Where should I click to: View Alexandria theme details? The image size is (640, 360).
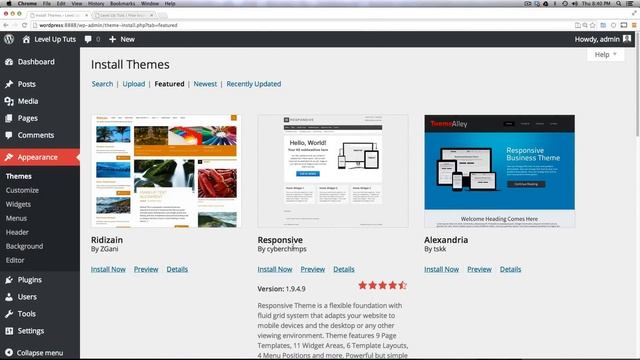pos(510,269)
